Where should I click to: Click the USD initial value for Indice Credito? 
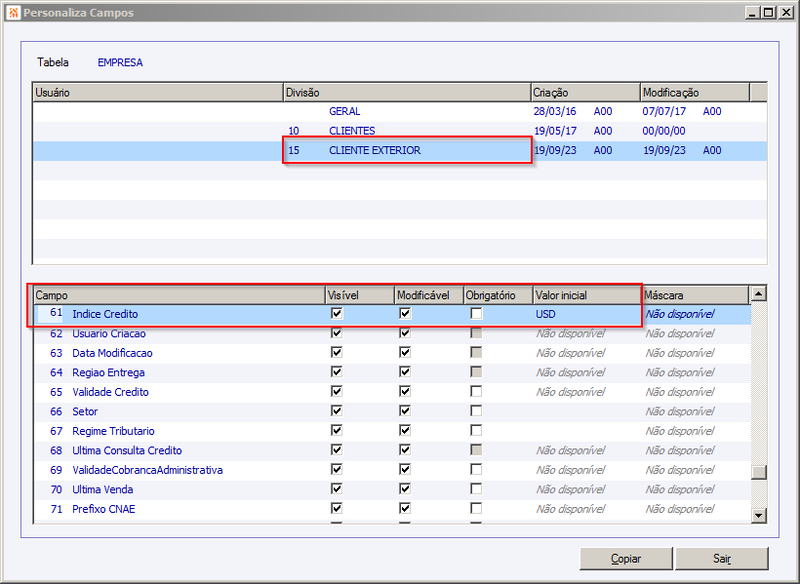(545, 314)
